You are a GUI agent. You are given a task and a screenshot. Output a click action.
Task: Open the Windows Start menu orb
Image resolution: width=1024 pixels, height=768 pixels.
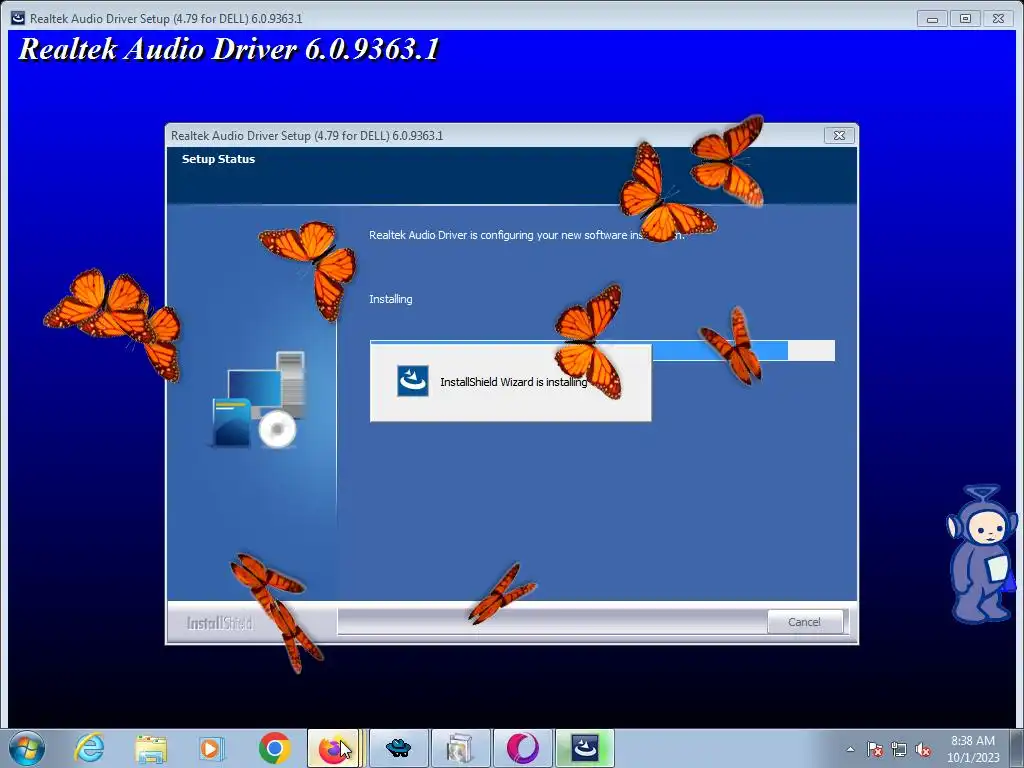(x=27, y=748)
